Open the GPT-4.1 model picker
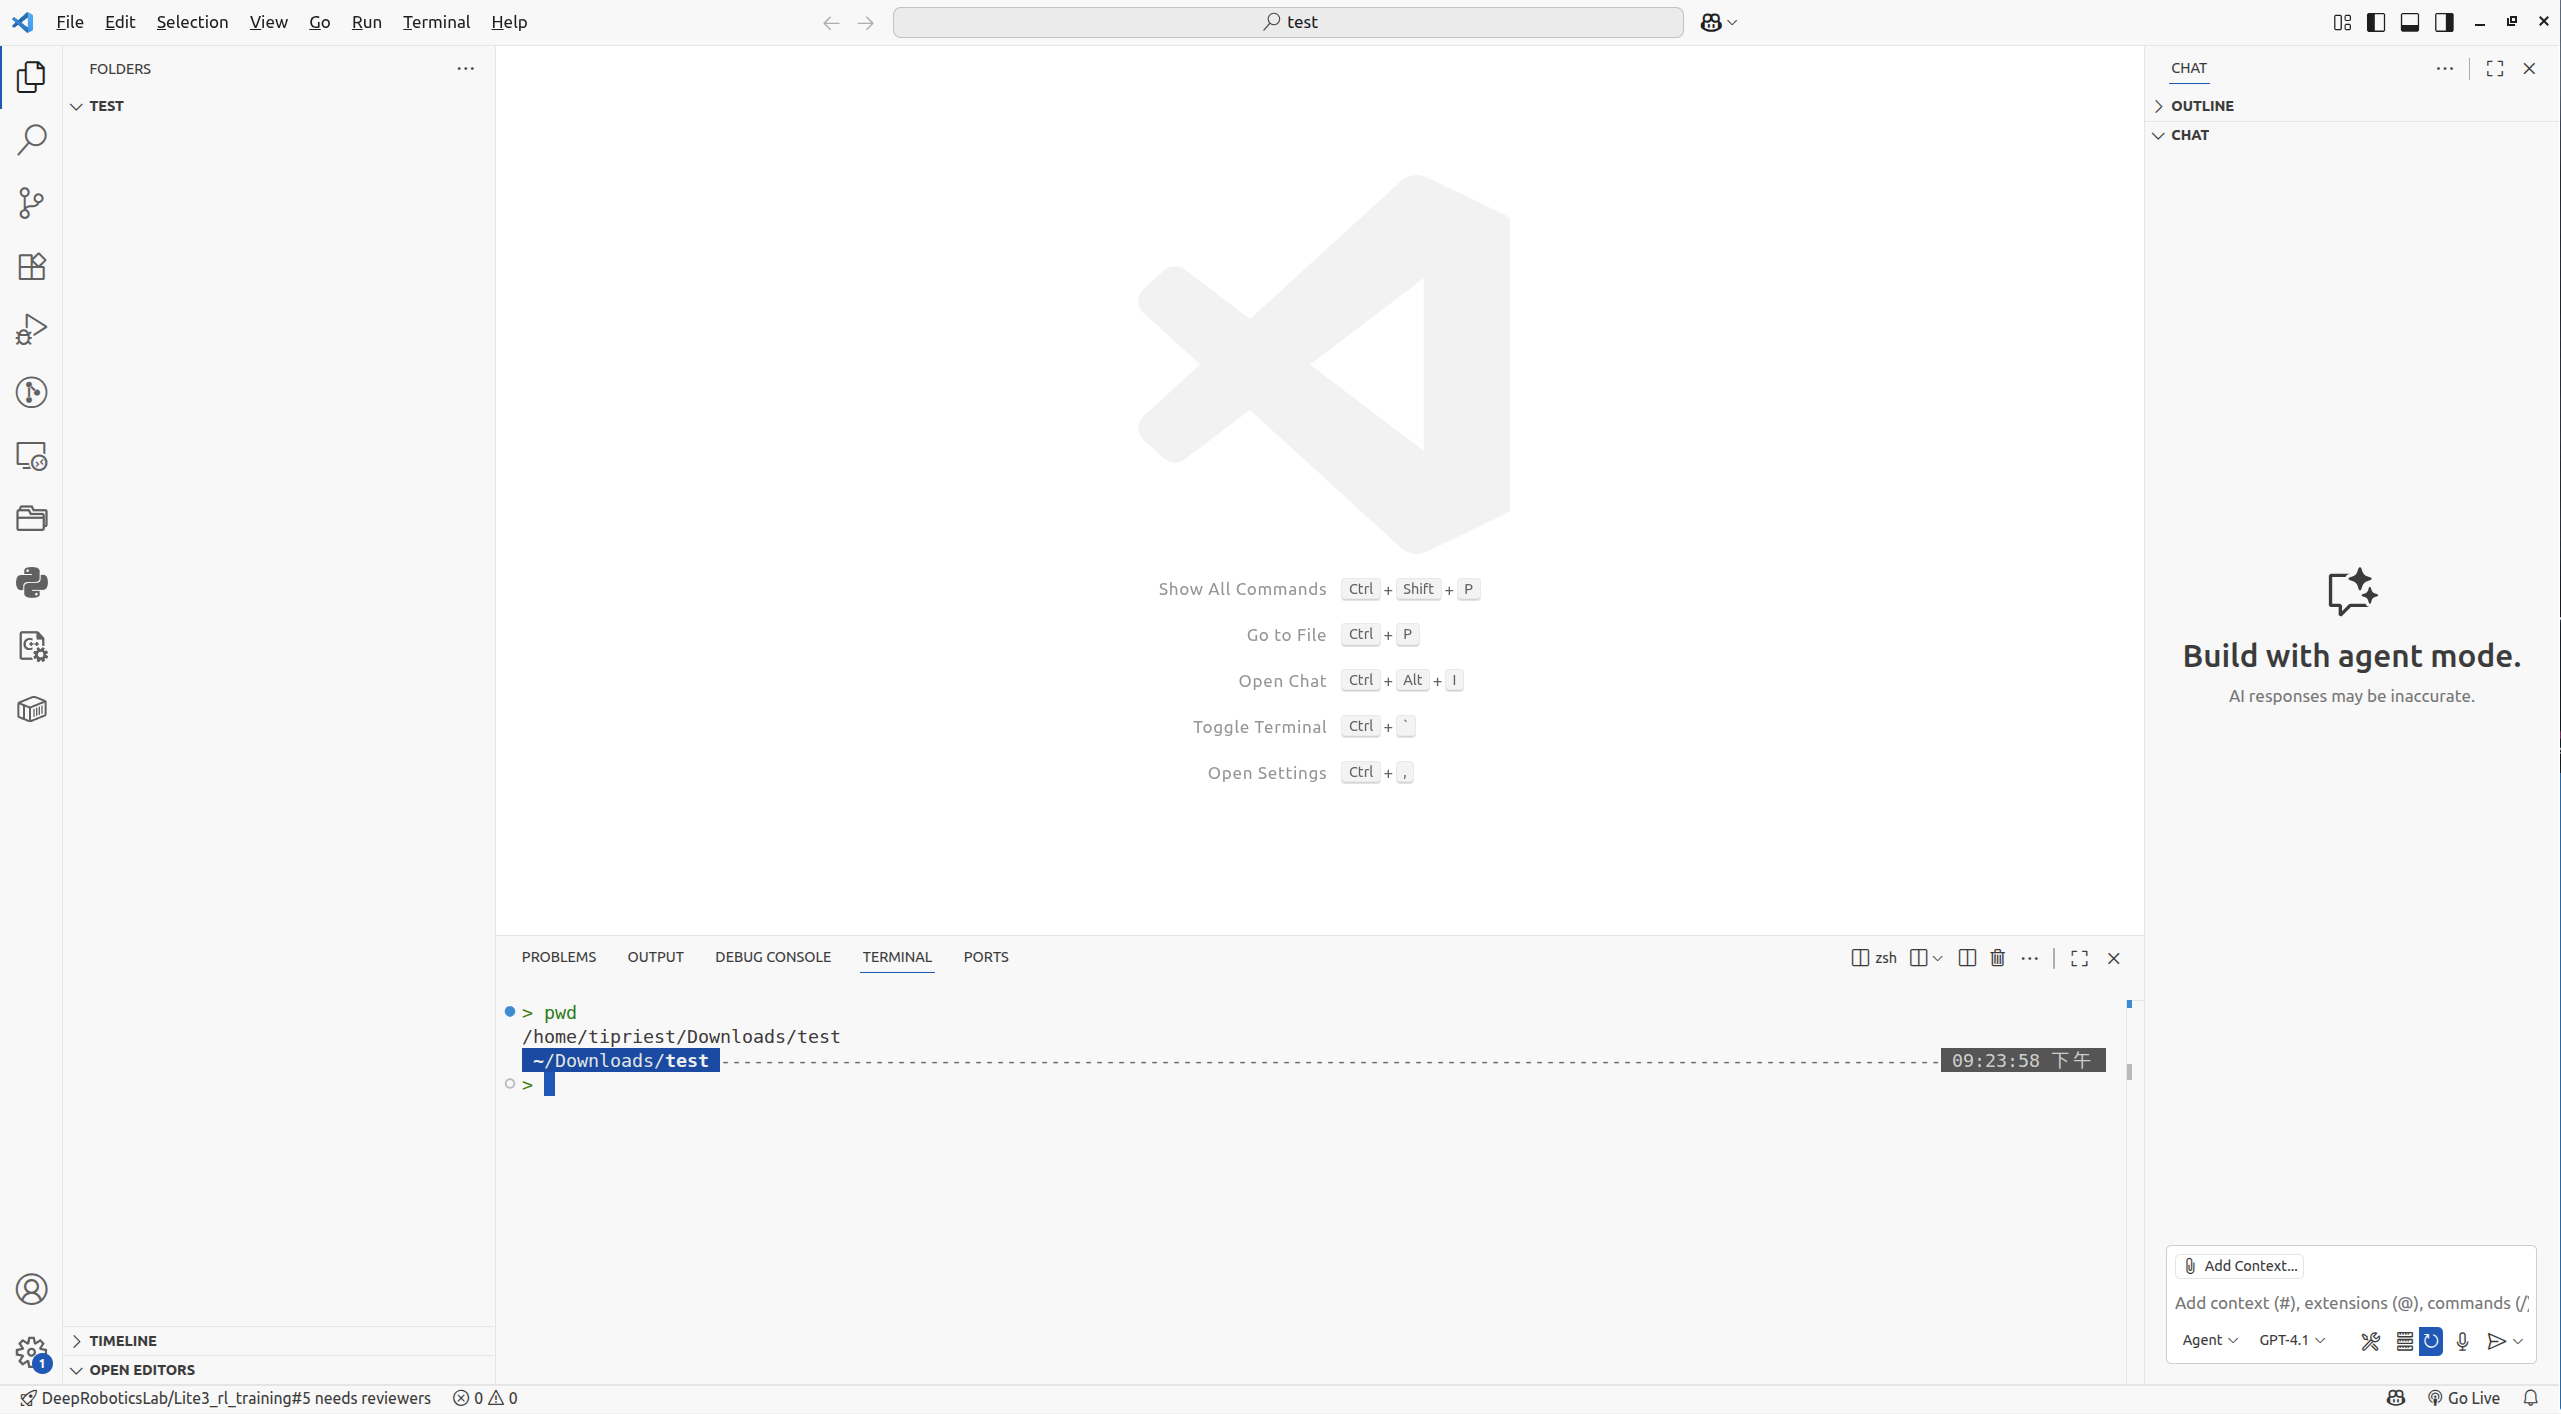The width and height of the screenshot is (2561, 1414). pos(2292,1340)
